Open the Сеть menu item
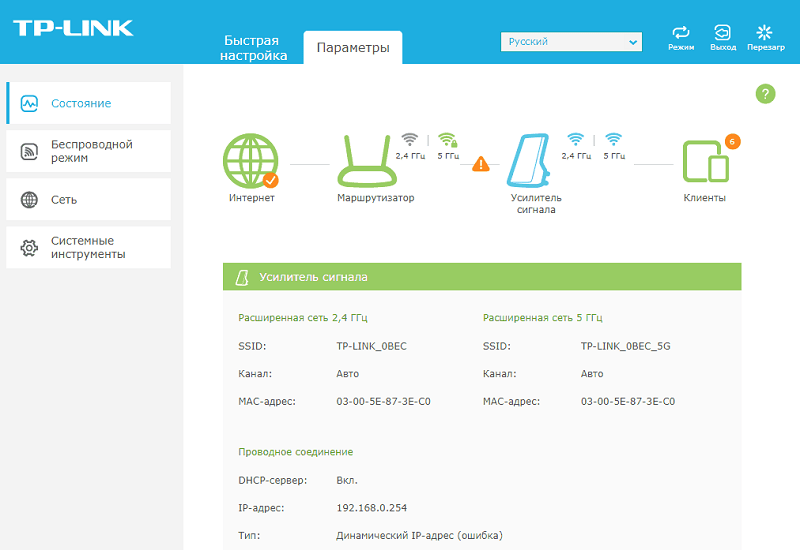Image resolution: width=800 pixels, height=550 pixels. [x=88, y=199]
